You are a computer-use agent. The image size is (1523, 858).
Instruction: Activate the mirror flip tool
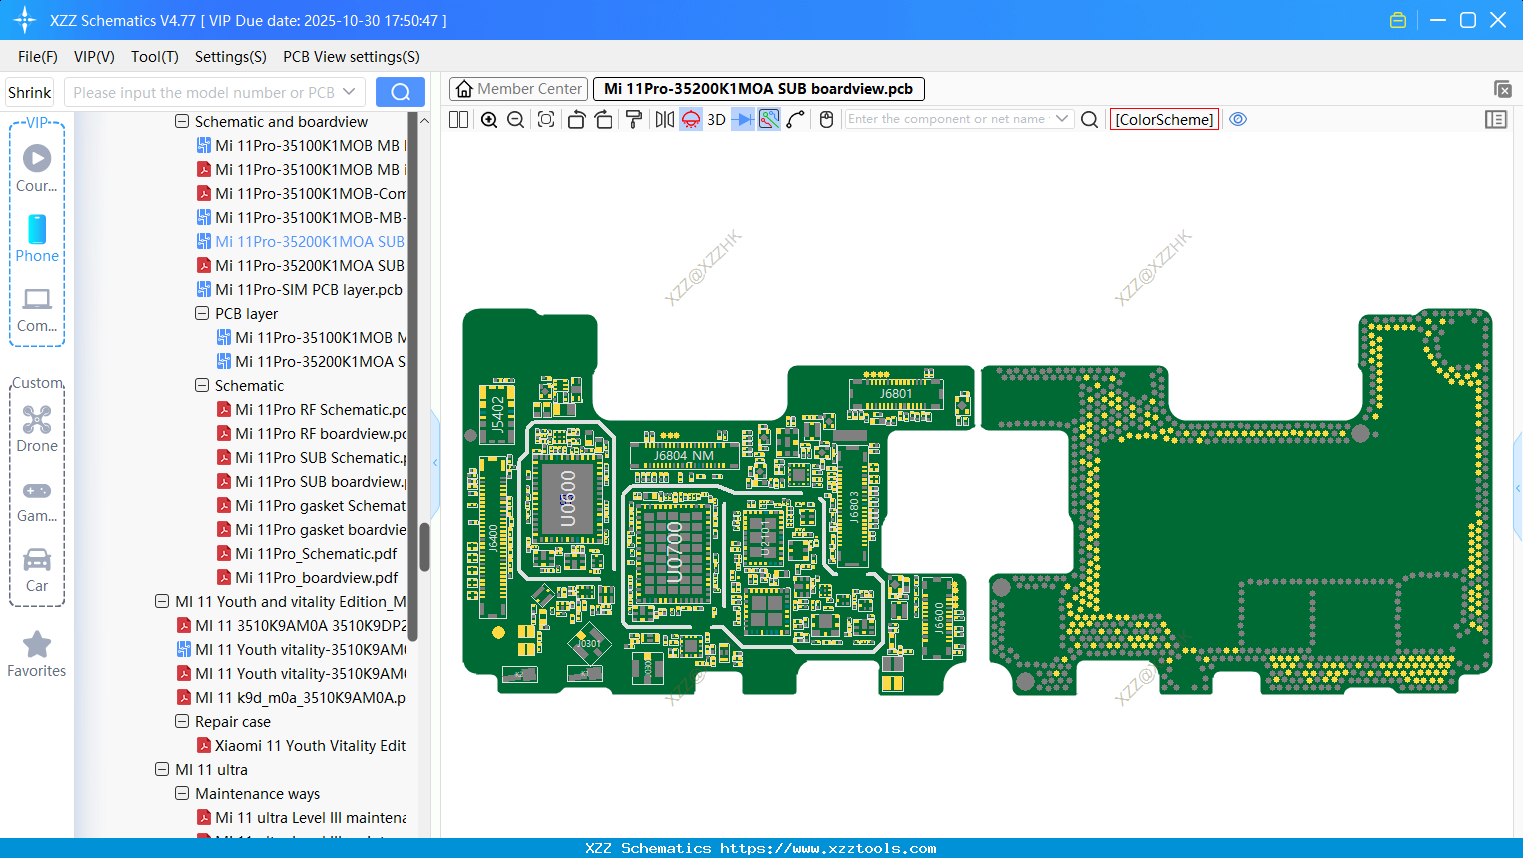[663, 119]
